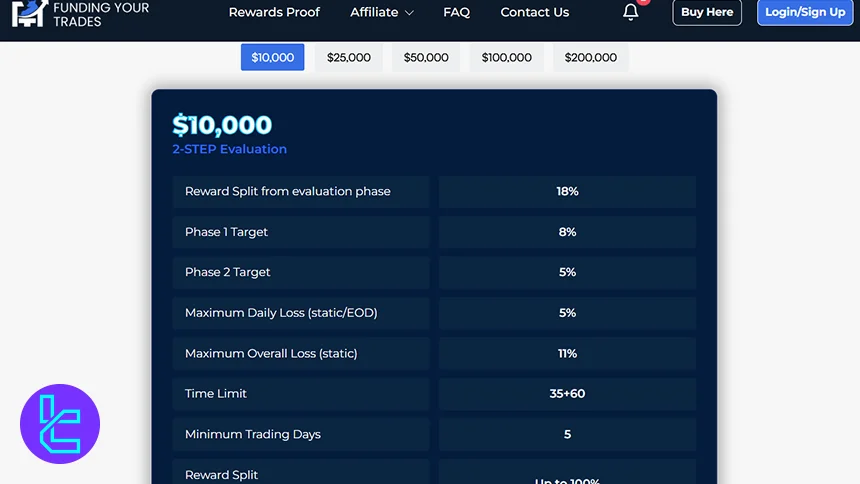The image size is (860, 484).
Task: Click the Time Limit 35+60 value
Action: coord(567,394)
